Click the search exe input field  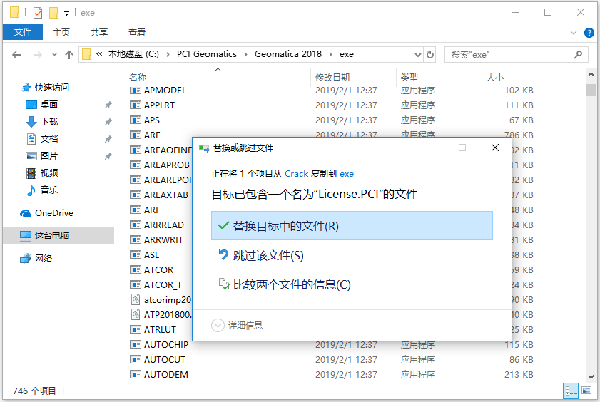tap(509, 55)
